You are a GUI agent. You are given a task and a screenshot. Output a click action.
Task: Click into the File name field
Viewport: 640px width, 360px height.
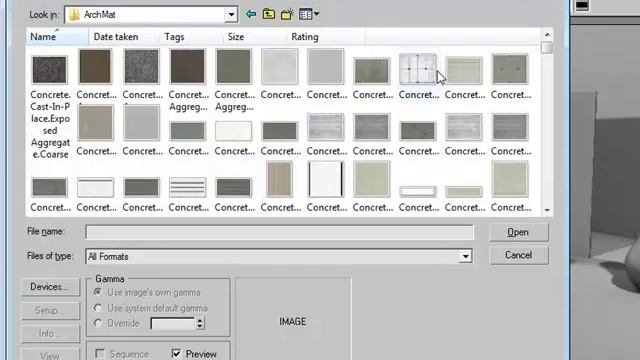coord(280,232)
